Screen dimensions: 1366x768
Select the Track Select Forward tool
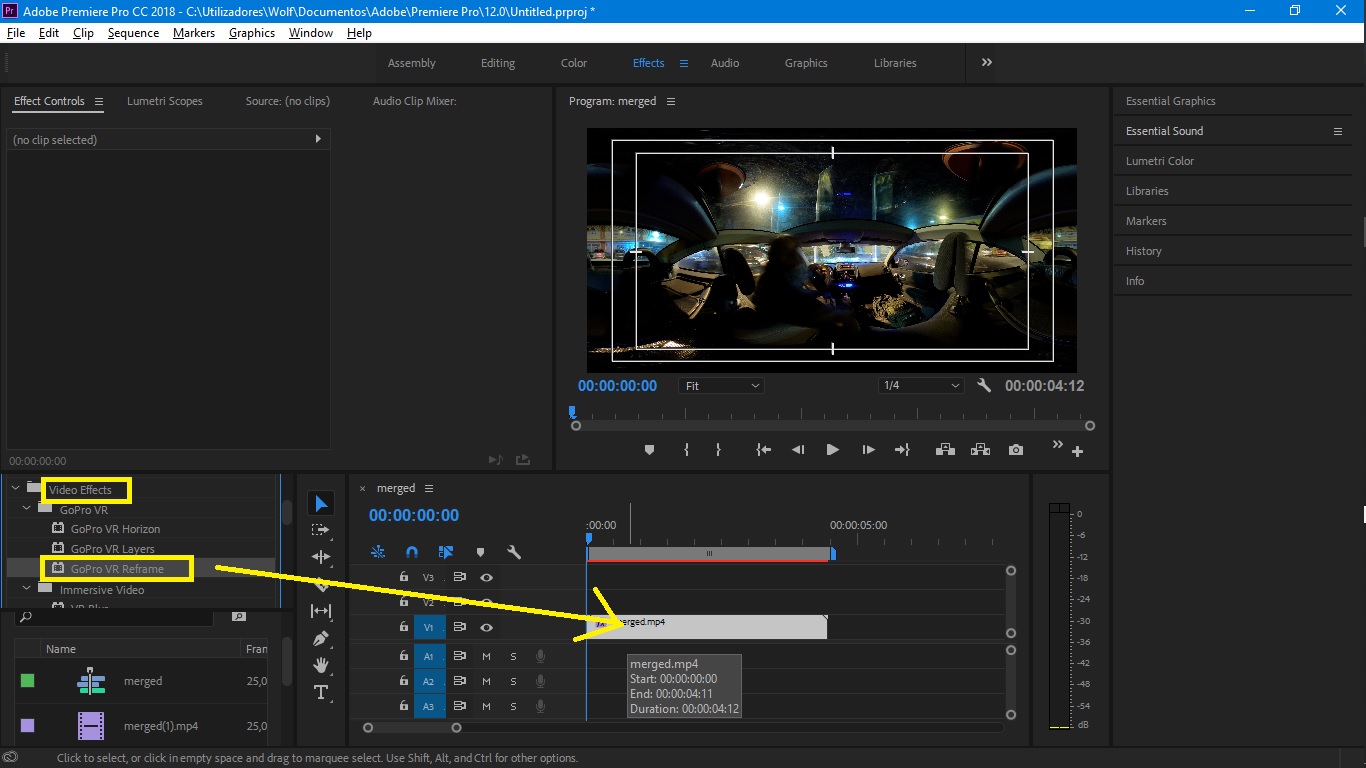tap(320, 530)
